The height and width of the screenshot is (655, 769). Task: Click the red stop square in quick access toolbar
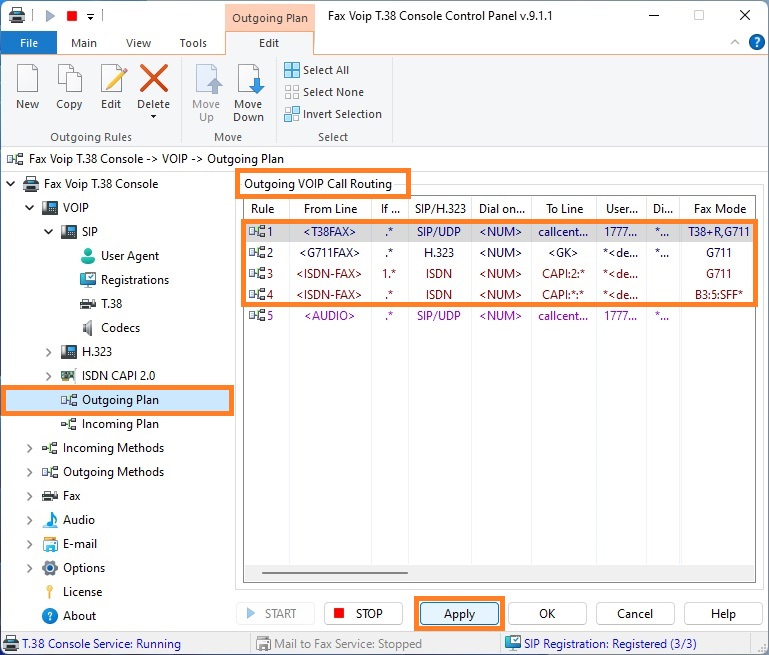click(72, 16)
